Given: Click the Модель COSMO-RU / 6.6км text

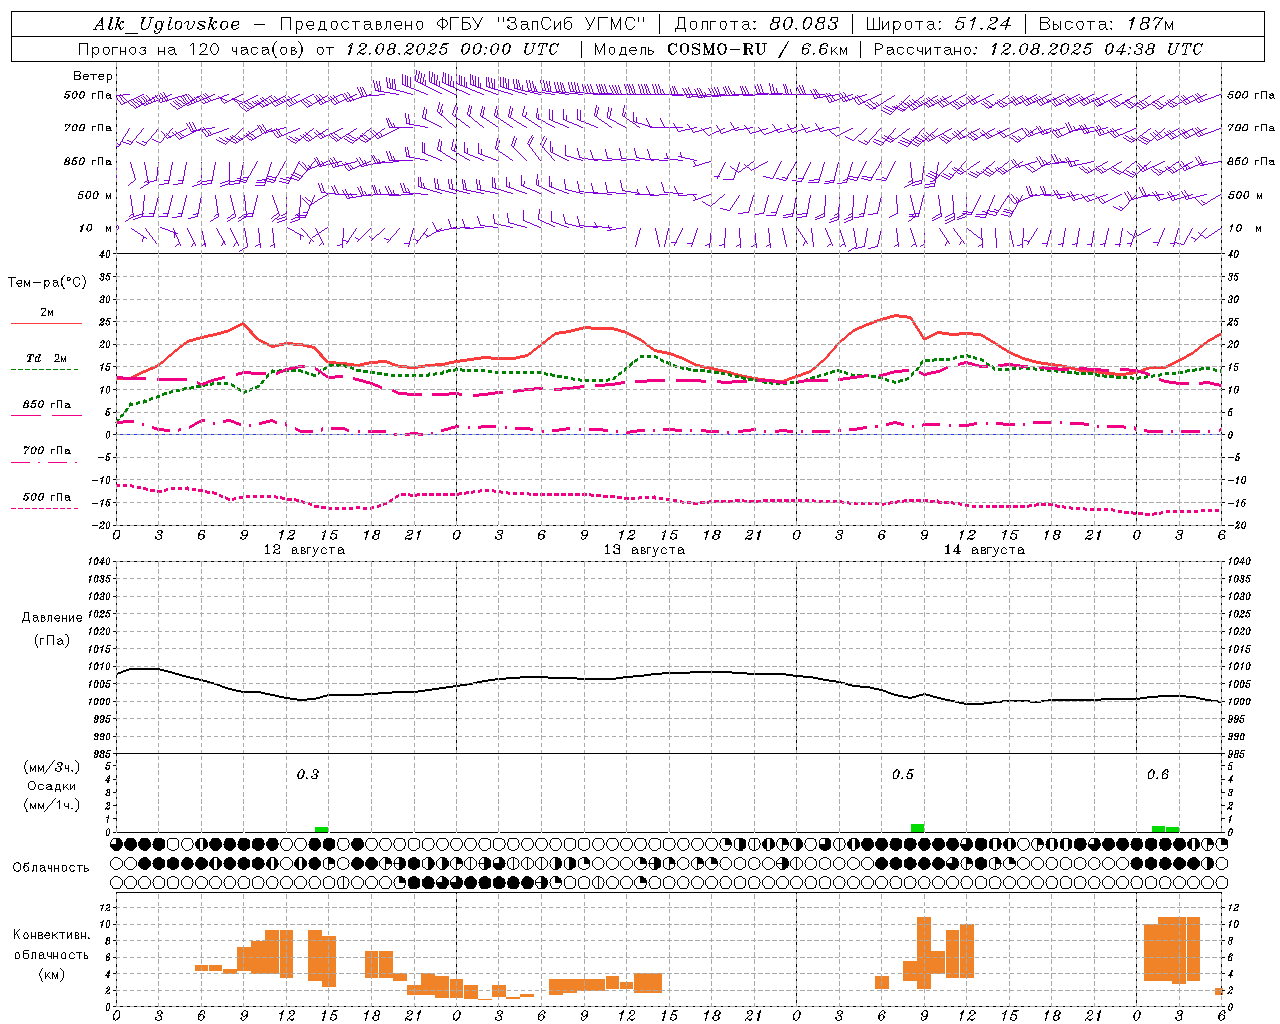Looking at the screenshot, I should coord(721,49).
